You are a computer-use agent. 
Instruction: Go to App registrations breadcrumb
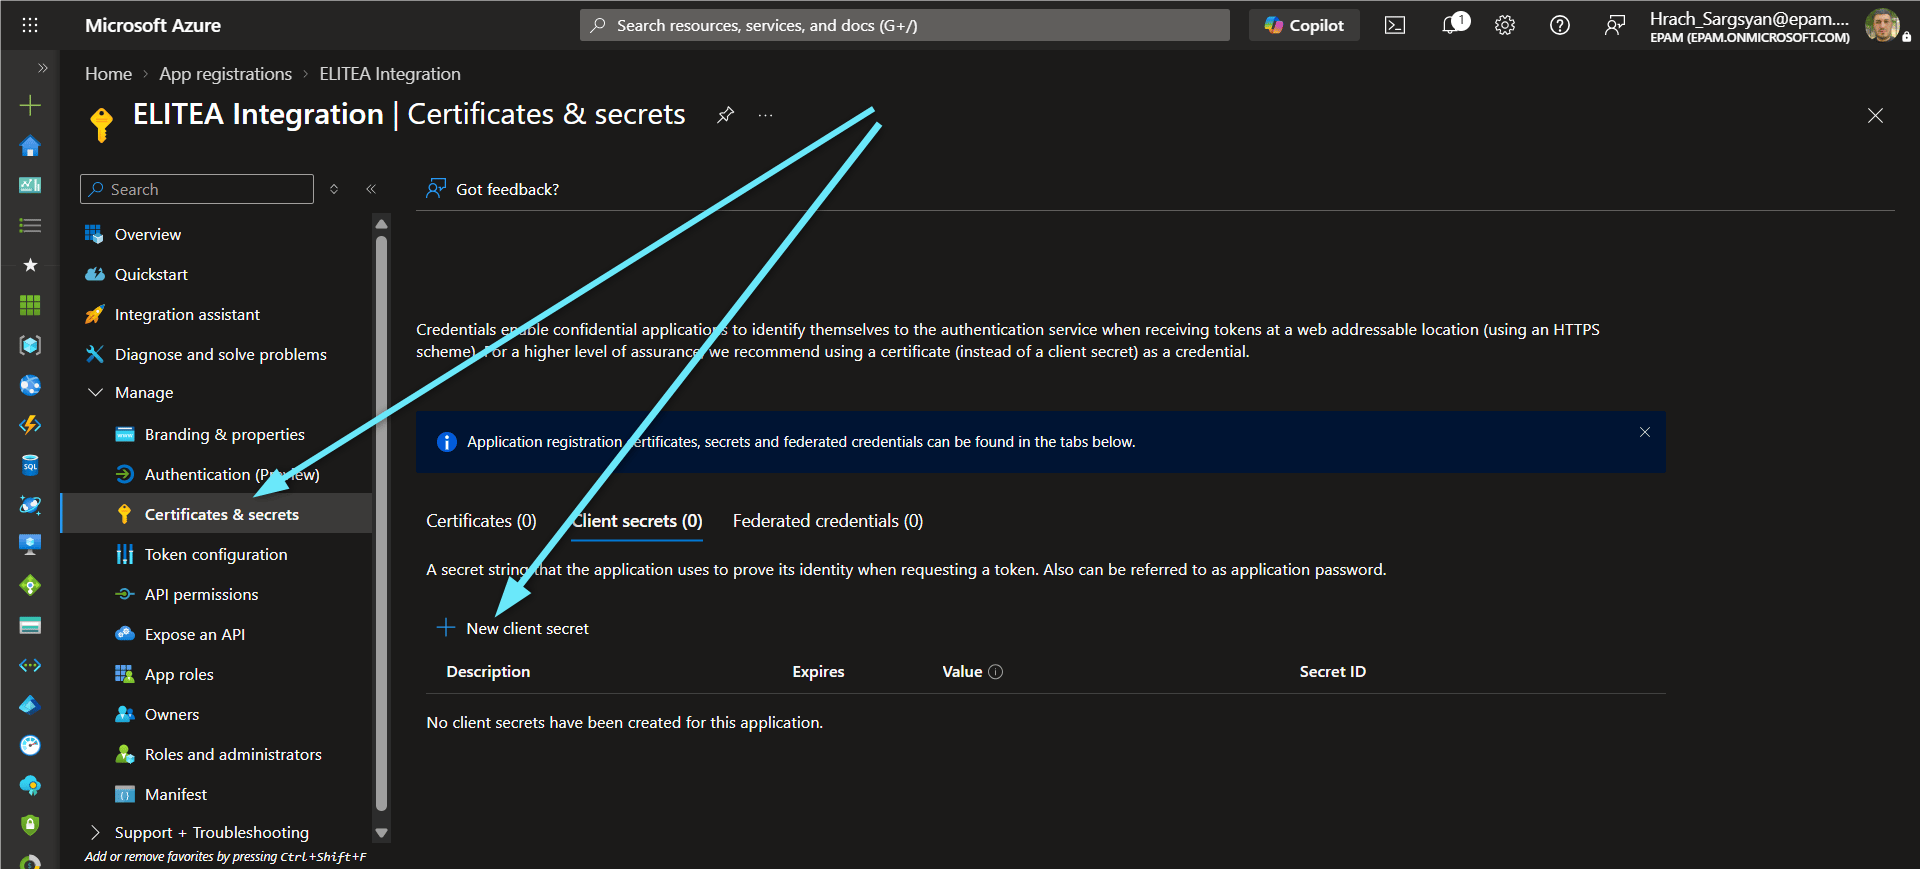(x=226, y=74)
